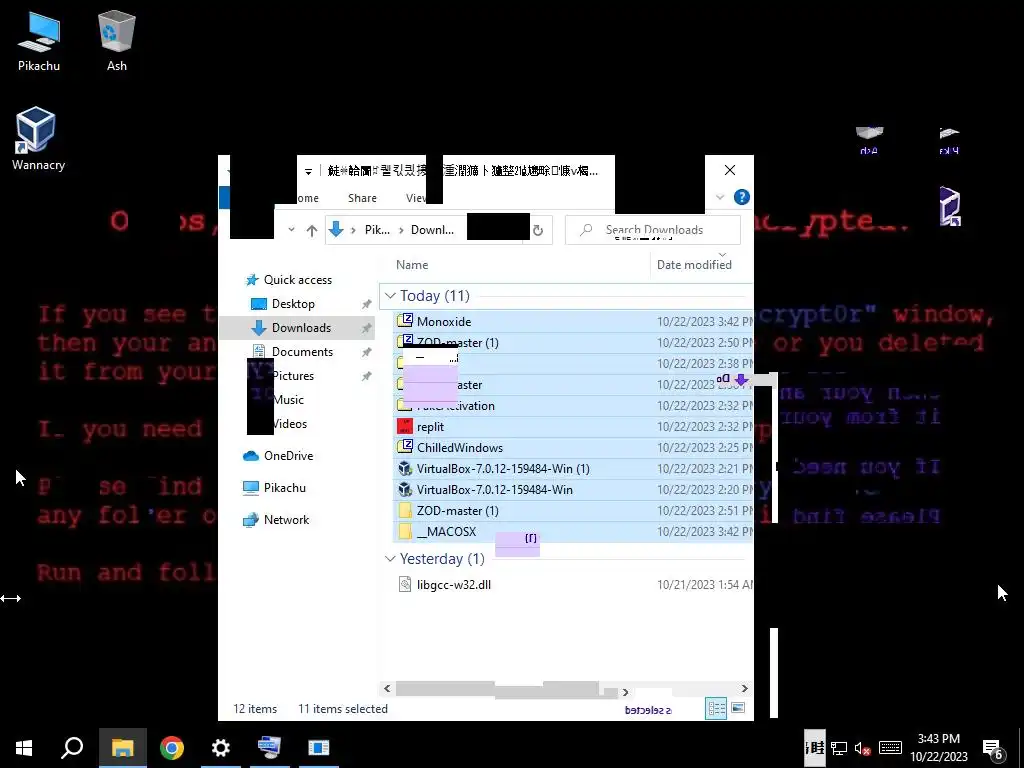Open the touch keyboard tray icon
This screenshot has height=768, width=1024.
pyautogui.click(x=890, y=748)
